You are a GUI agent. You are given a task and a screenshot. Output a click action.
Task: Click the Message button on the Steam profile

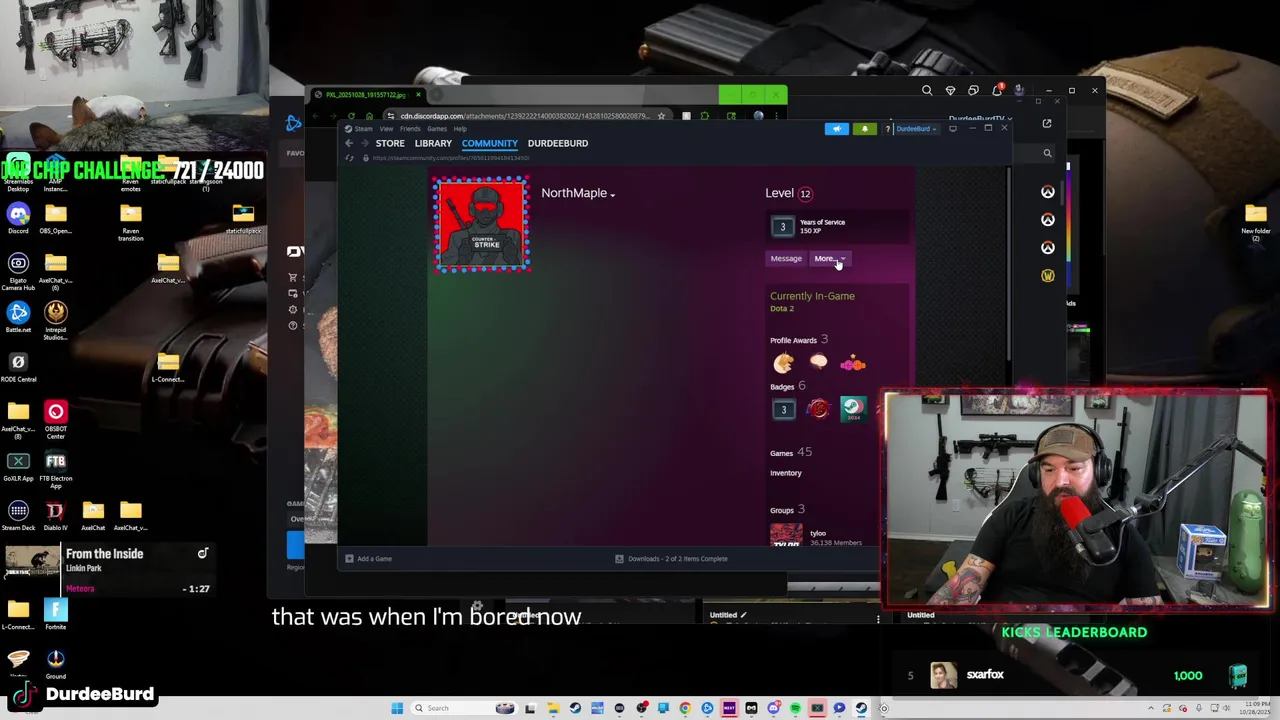click(x=786, y=259)
